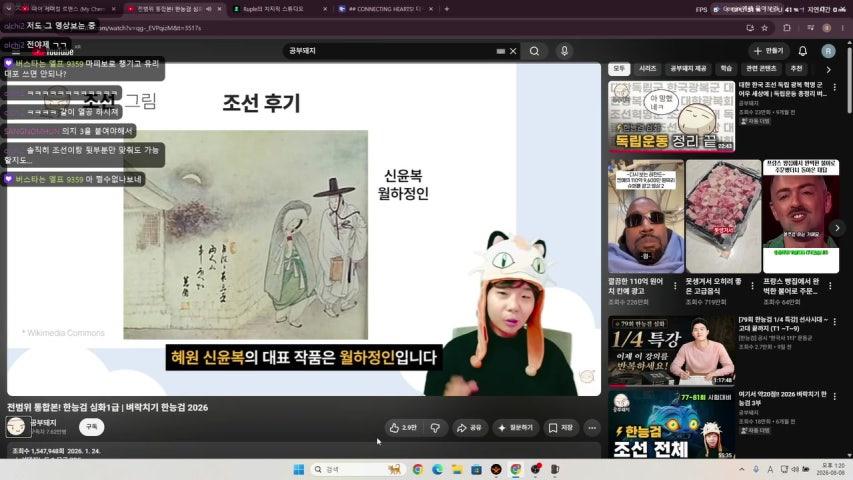This screenshot has width=853, height=480.
Task: Open 독립운동 정리 끝 video thumbnail
Action: [671, 116]
